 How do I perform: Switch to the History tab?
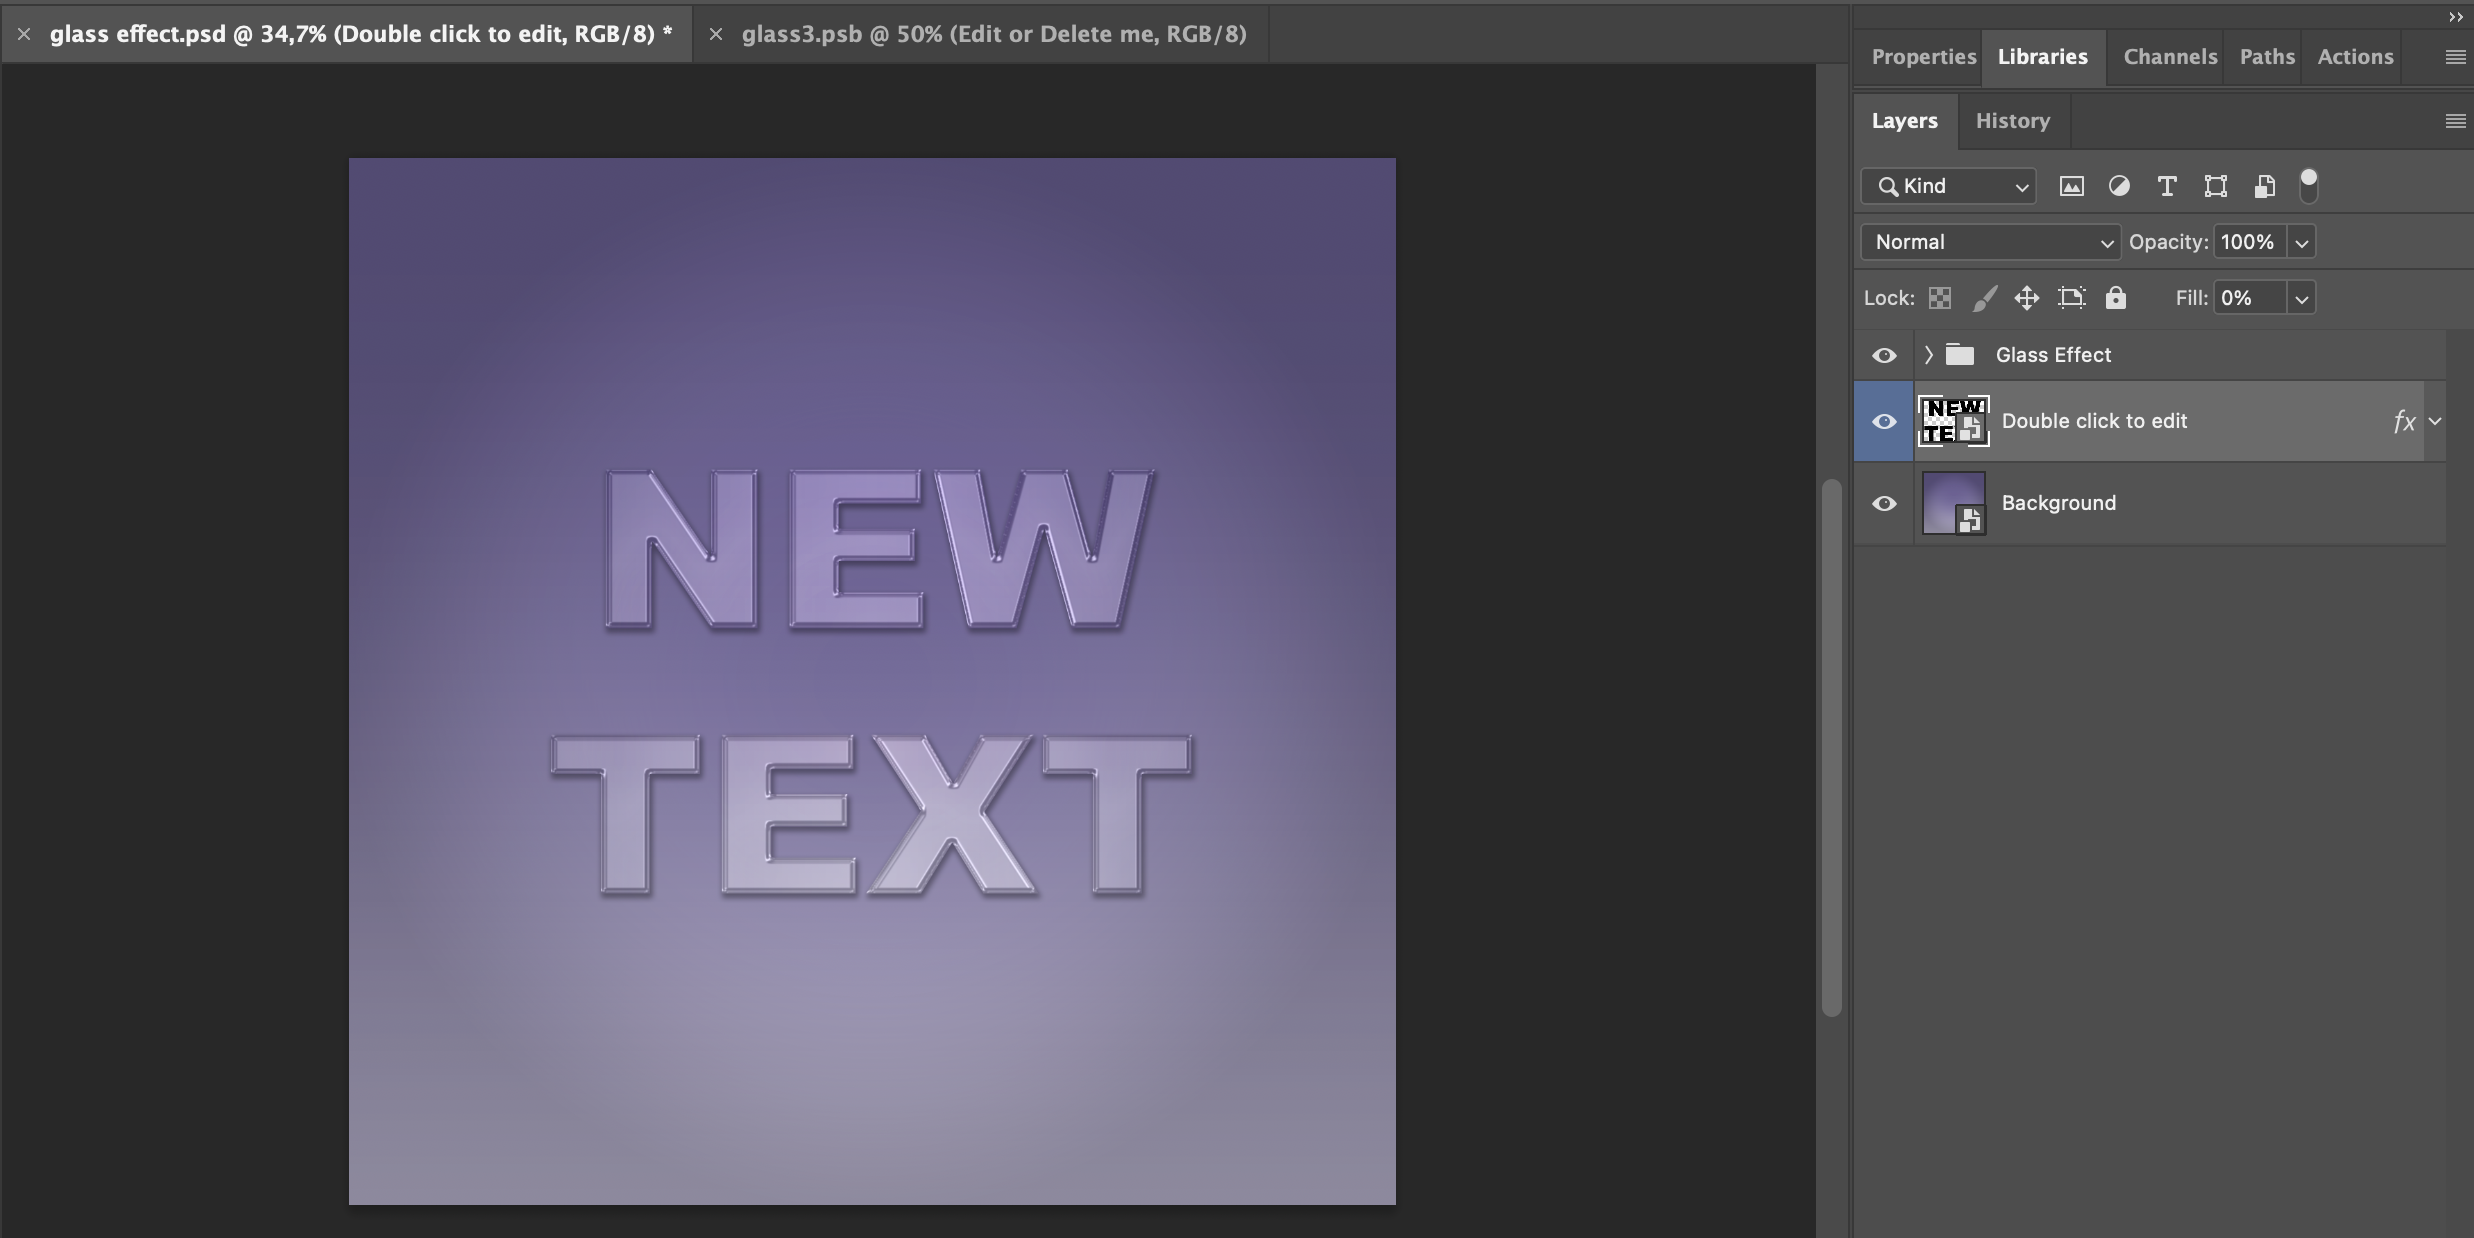click(2012, 121)
